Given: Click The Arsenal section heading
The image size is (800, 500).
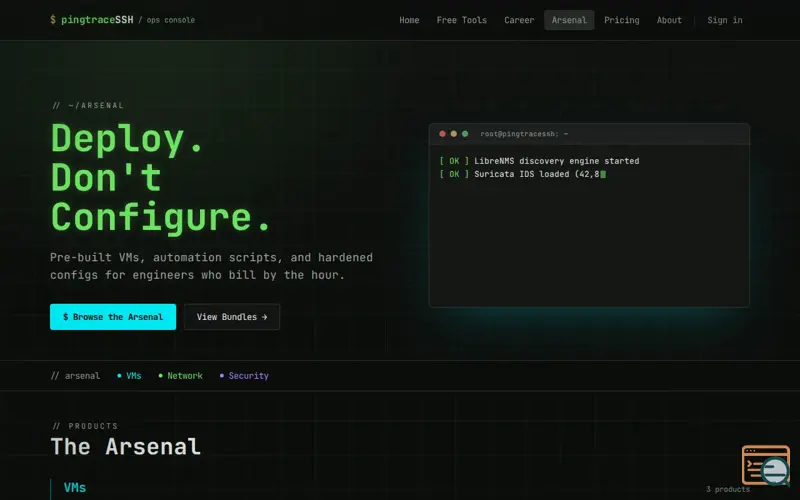Looking at the screenshot, I should click(126, 447).
